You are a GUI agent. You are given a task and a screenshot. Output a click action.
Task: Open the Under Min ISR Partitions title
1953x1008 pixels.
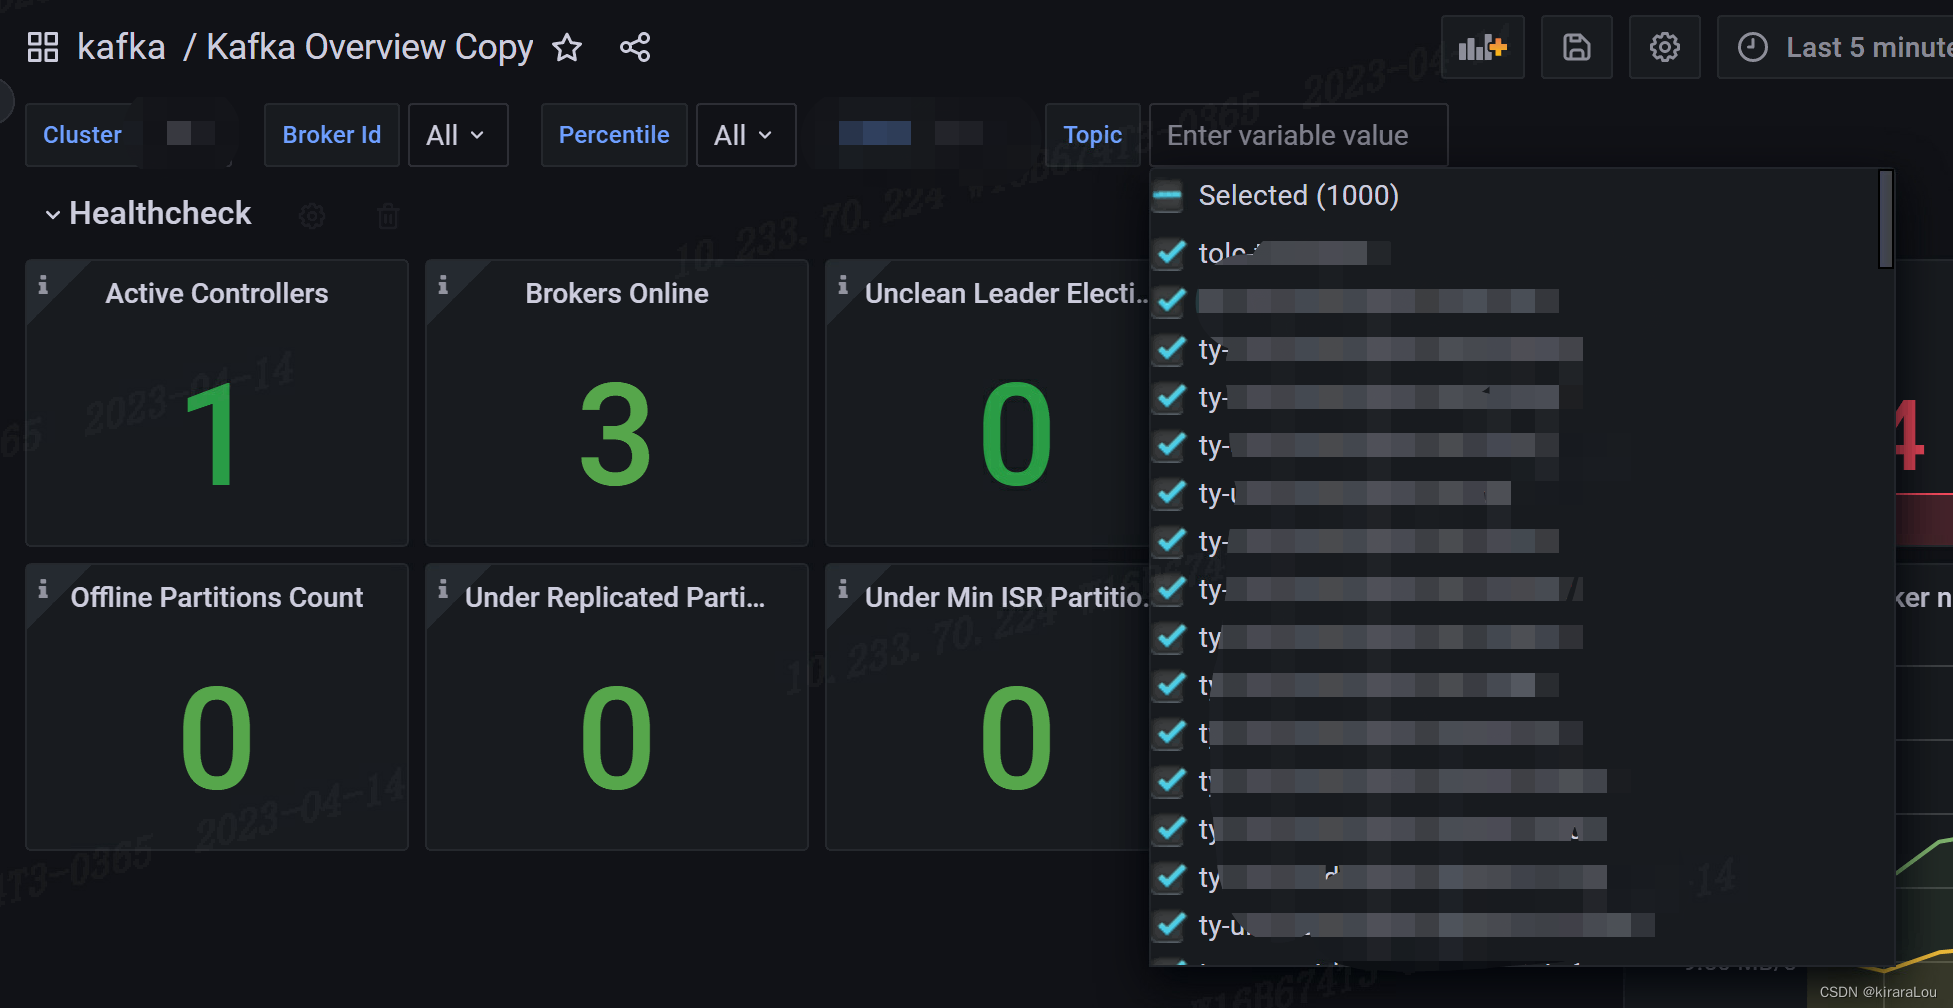click(x=1005, y=597)
